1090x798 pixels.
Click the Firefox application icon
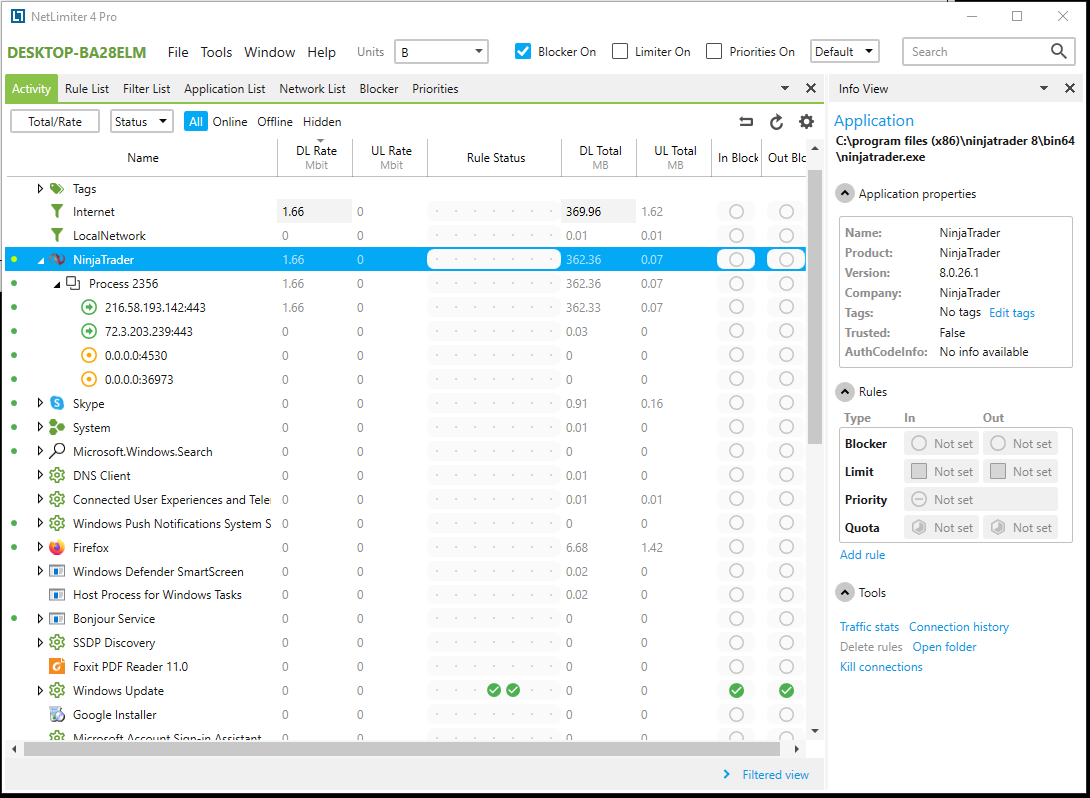pyautogui.click(x=57, y=547)
